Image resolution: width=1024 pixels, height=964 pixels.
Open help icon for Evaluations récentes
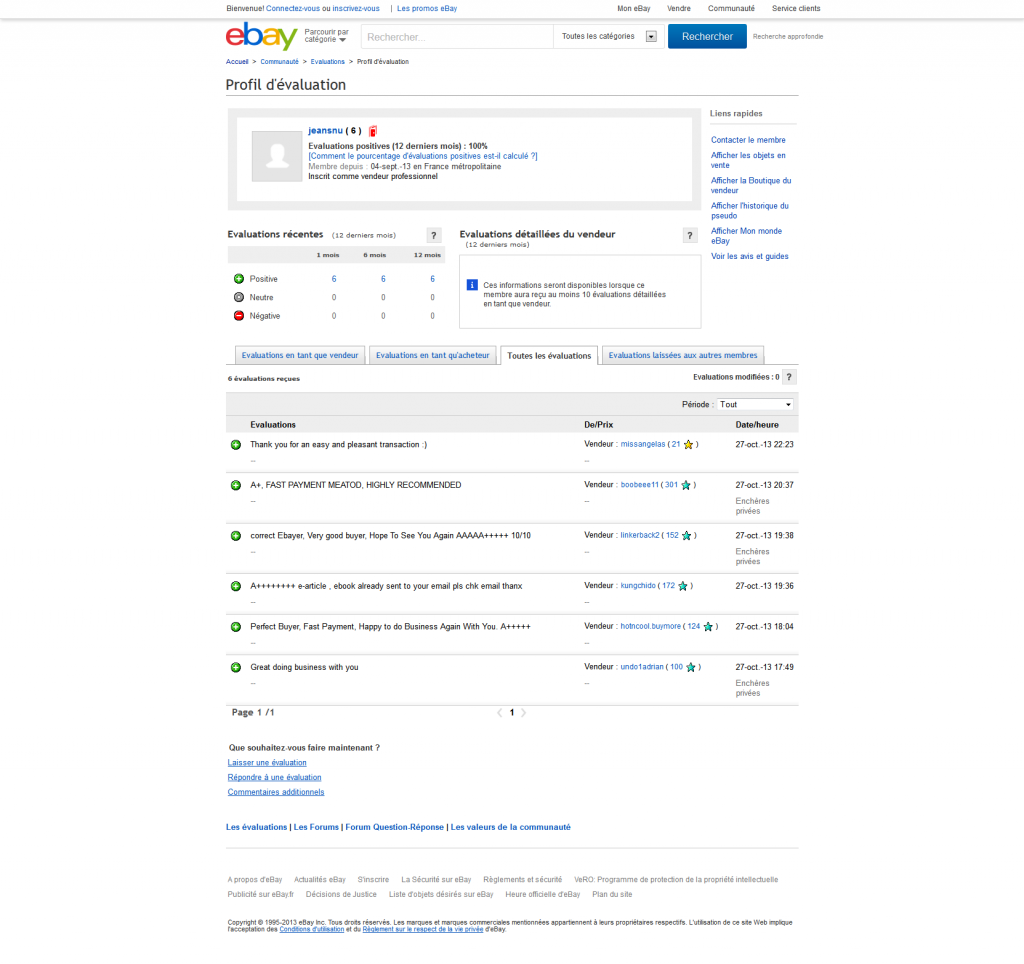[434, 235]
